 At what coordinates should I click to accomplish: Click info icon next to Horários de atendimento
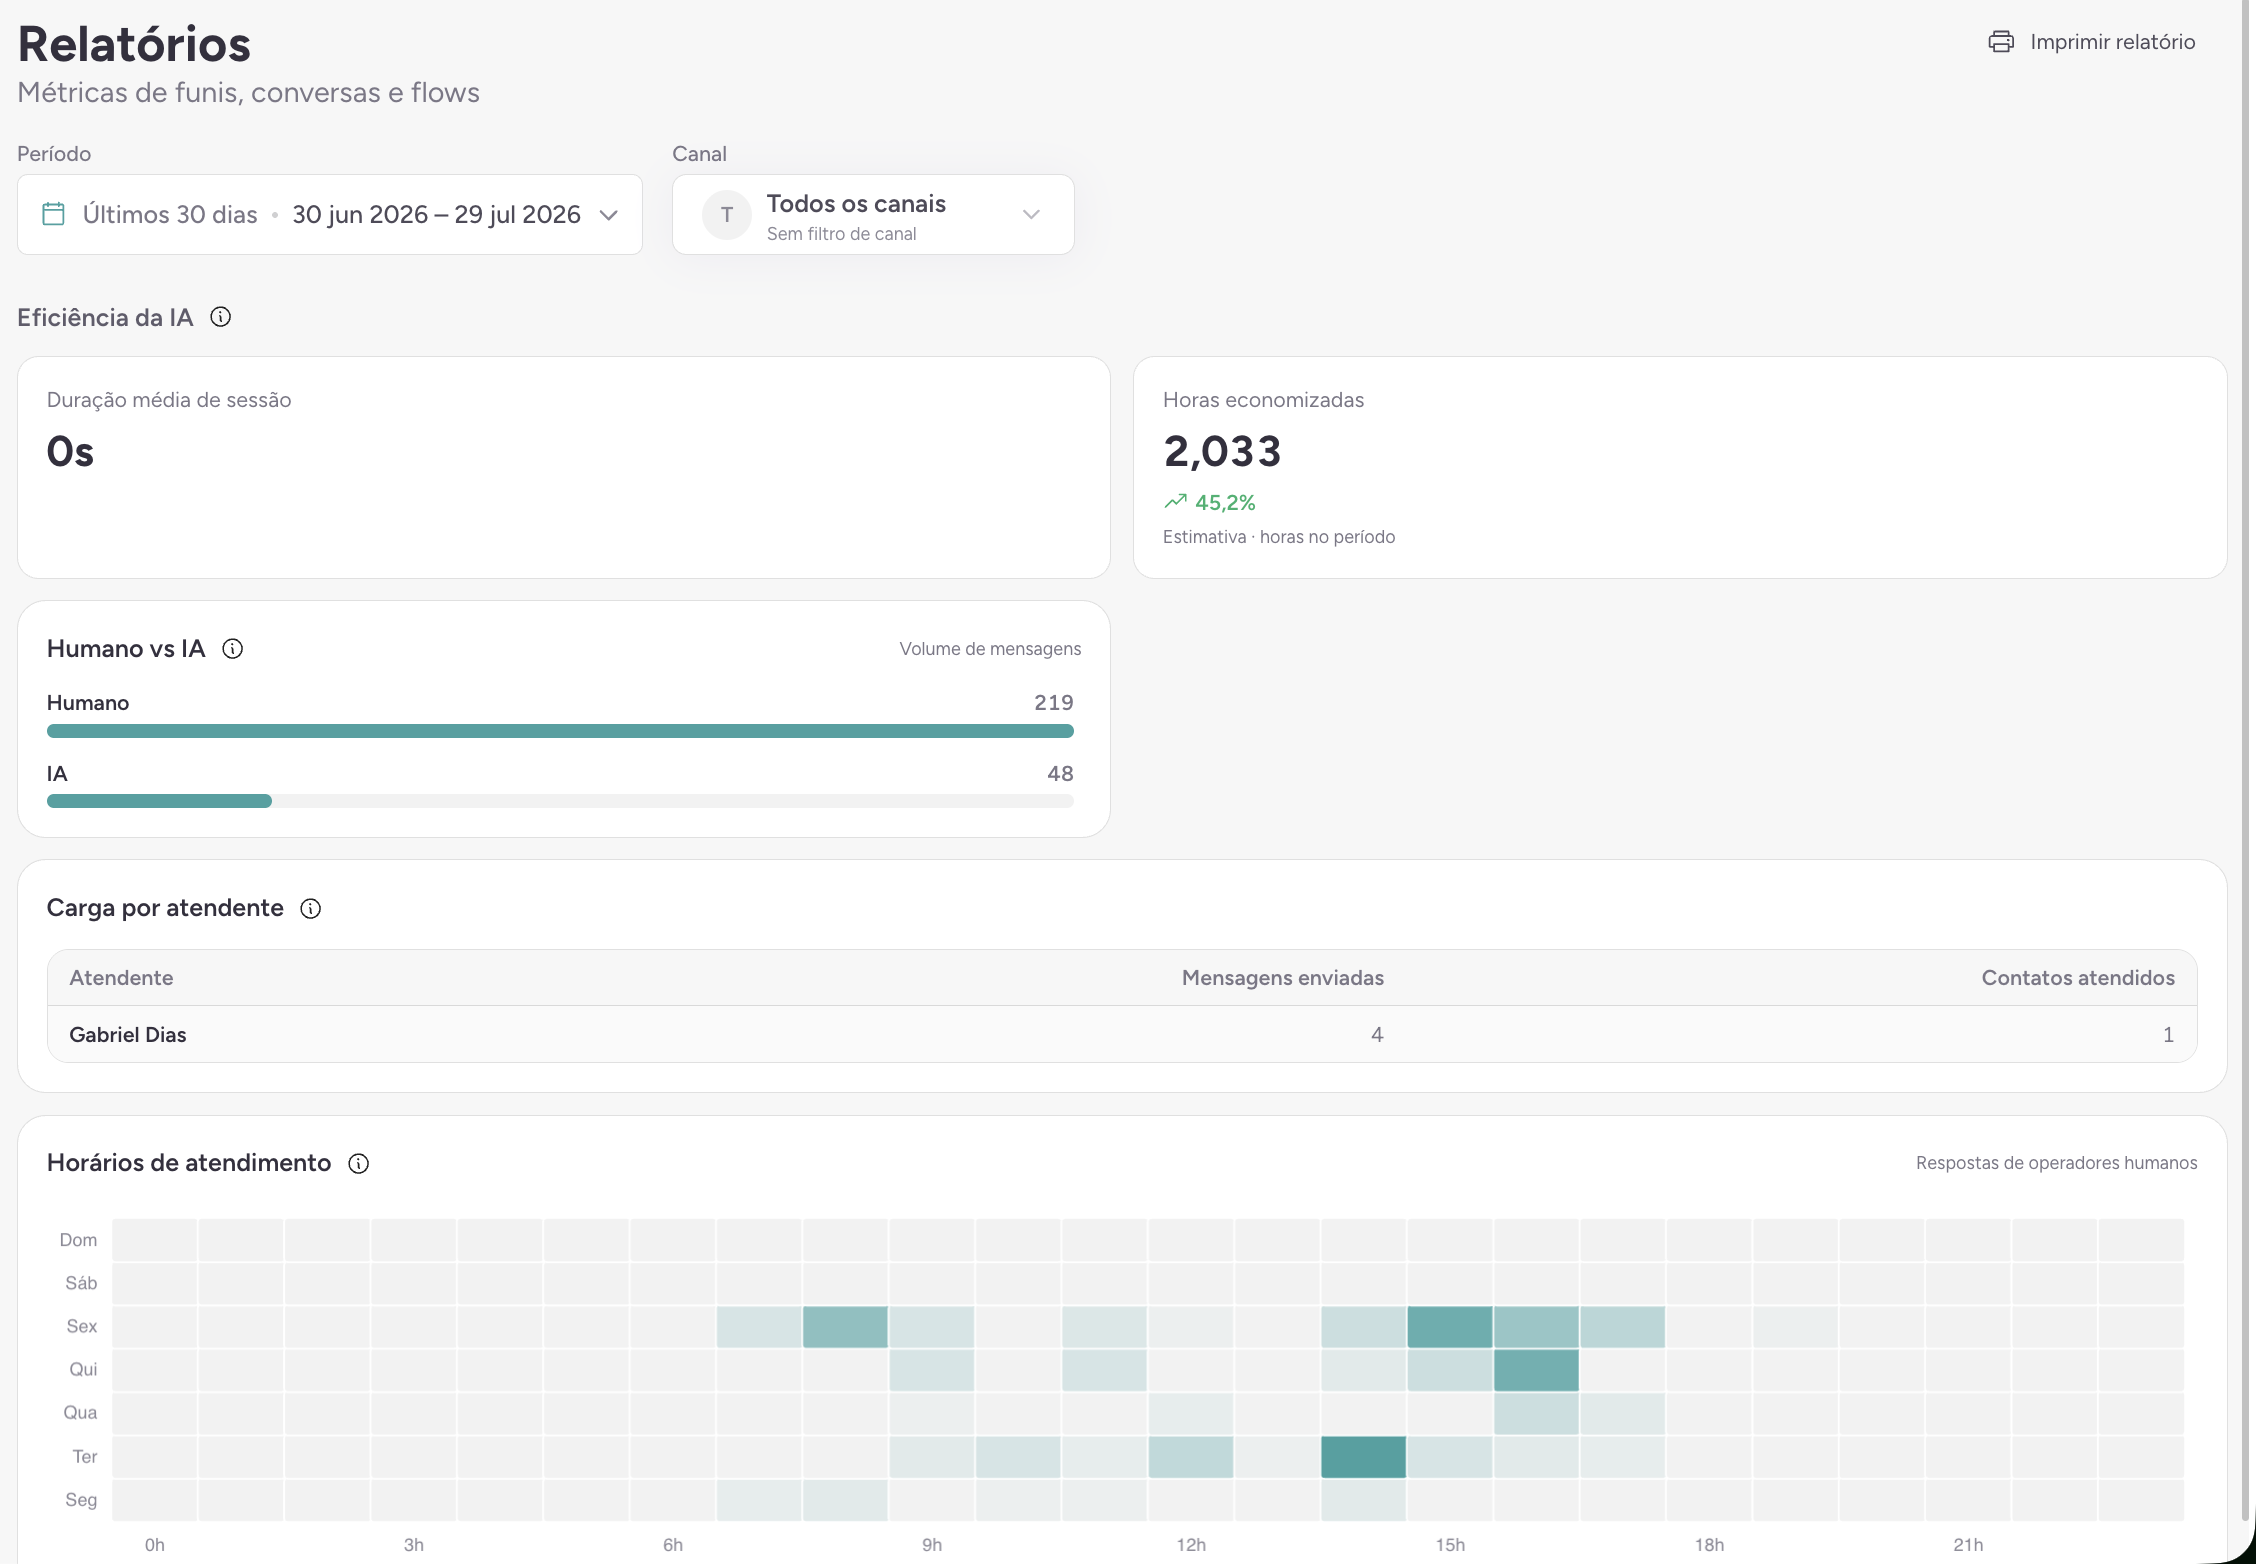pyautogui.click(x=359, y=1163)
